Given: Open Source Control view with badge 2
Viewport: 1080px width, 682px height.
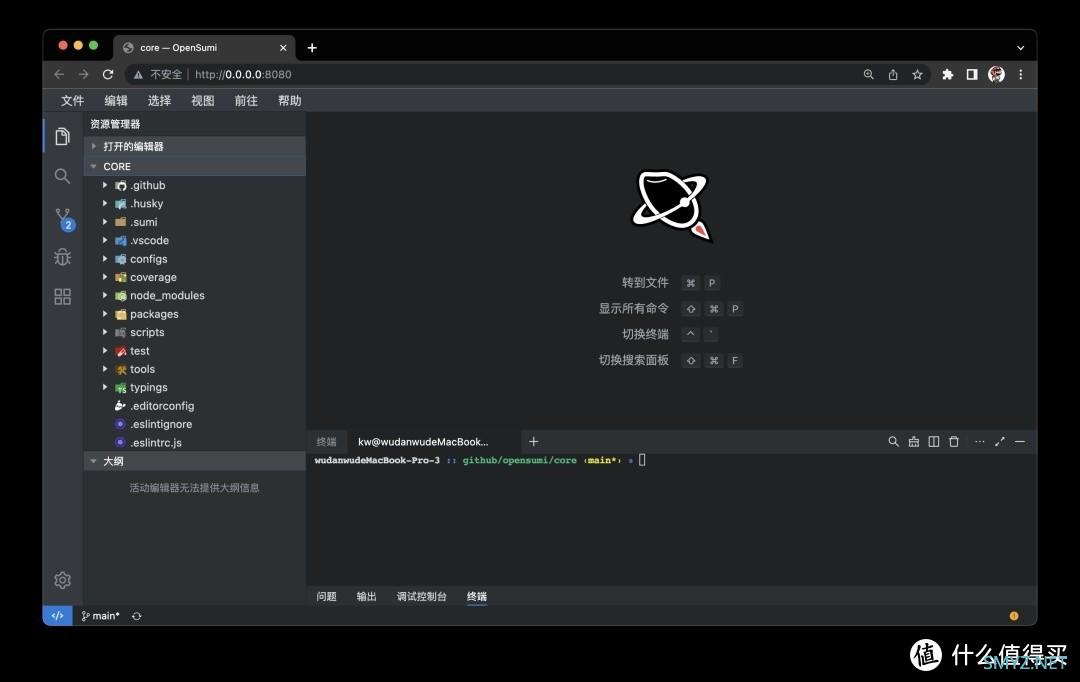Looking at the screenshot, I should point(64,219).
